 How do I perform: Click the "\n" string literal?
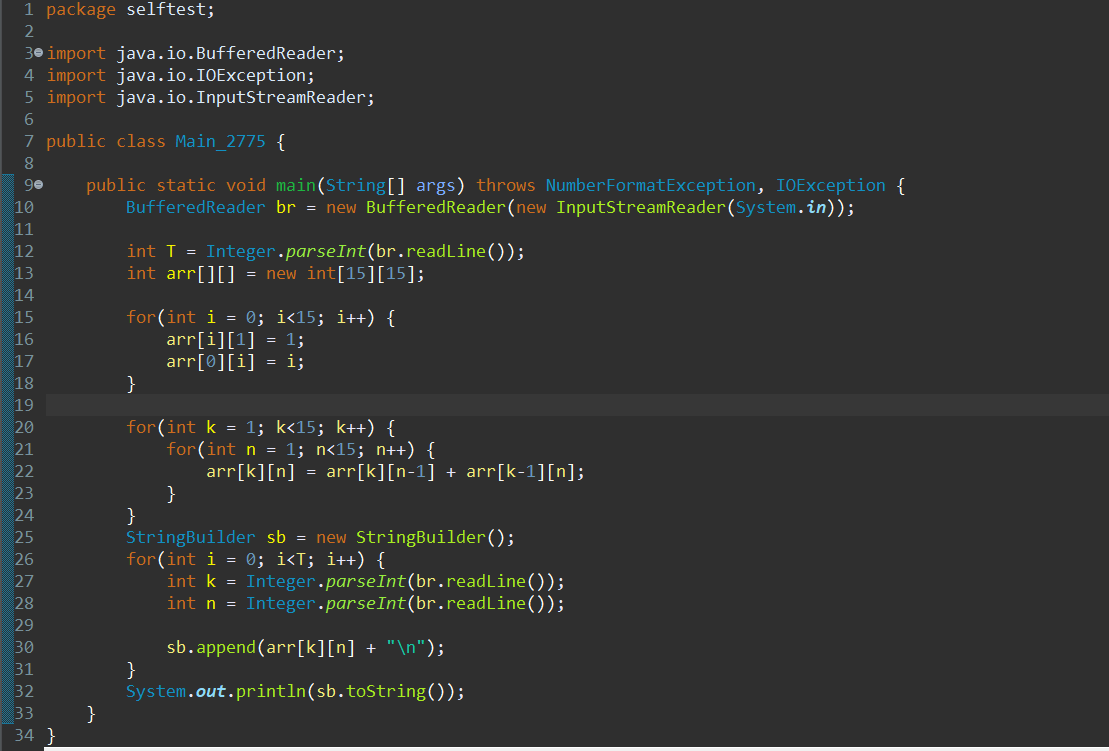coord(406,647)
